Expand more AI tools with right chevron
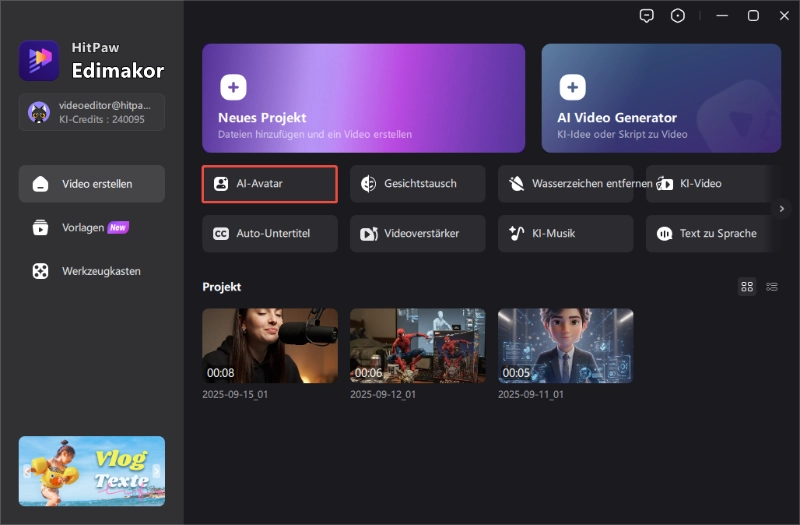The height and width of the screenshot is (525, 800). 782,209
